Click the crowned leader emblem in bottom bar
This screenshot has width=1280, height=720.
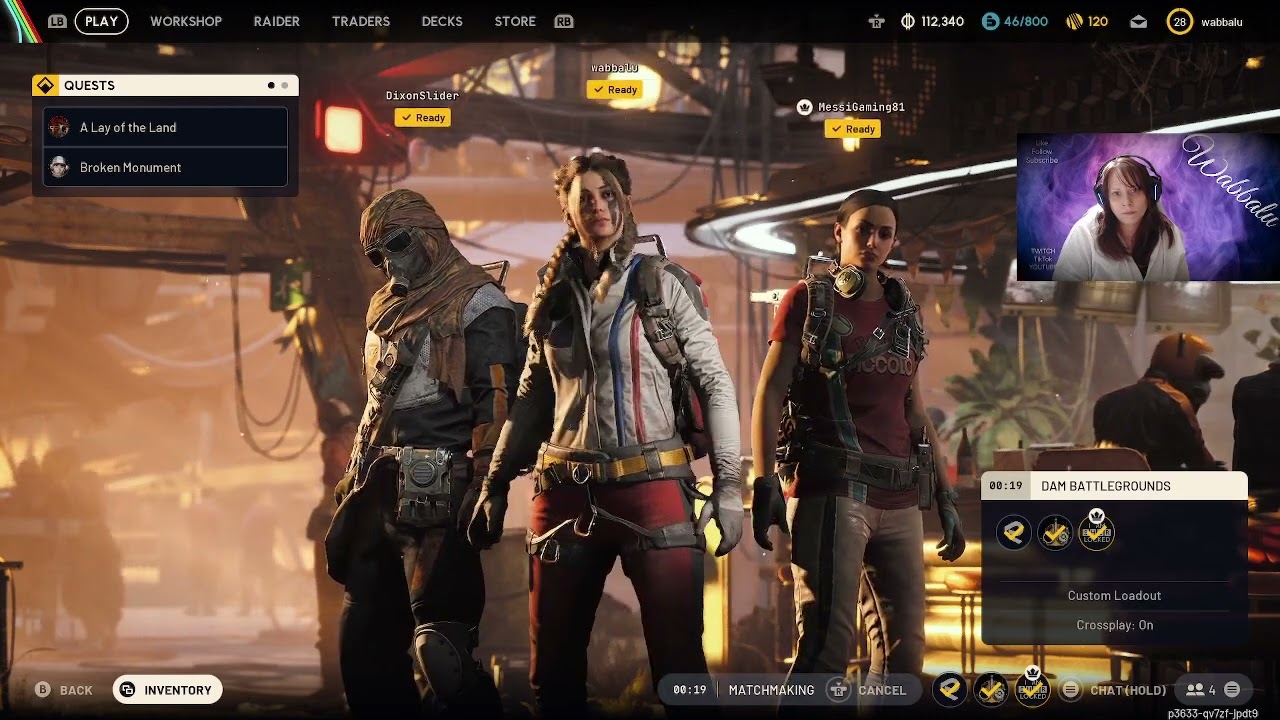[1033, 687]
